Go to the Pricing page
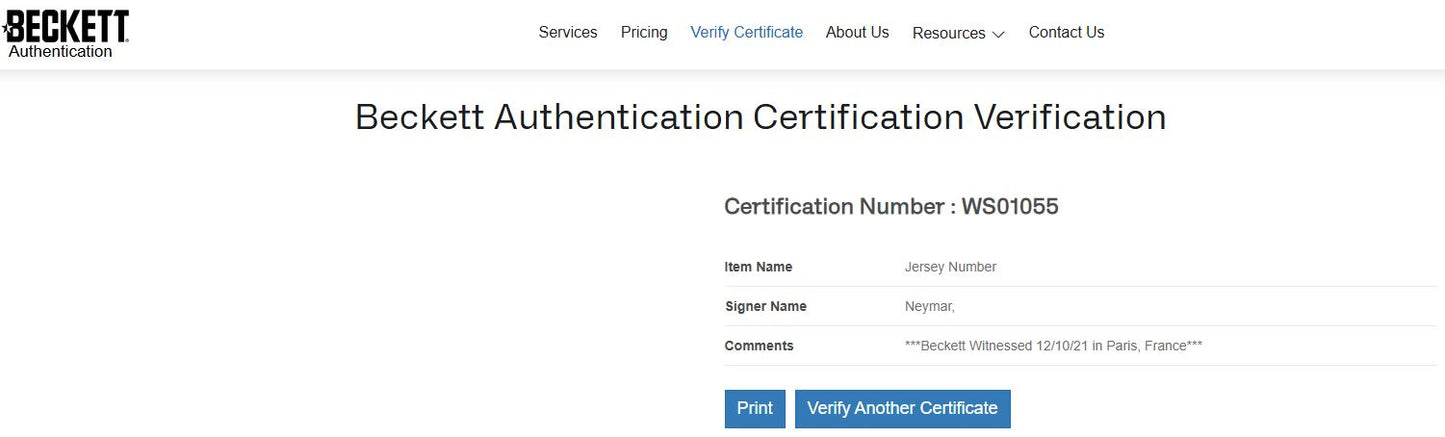The image size is (1445, 437). [x=644, y=32]
